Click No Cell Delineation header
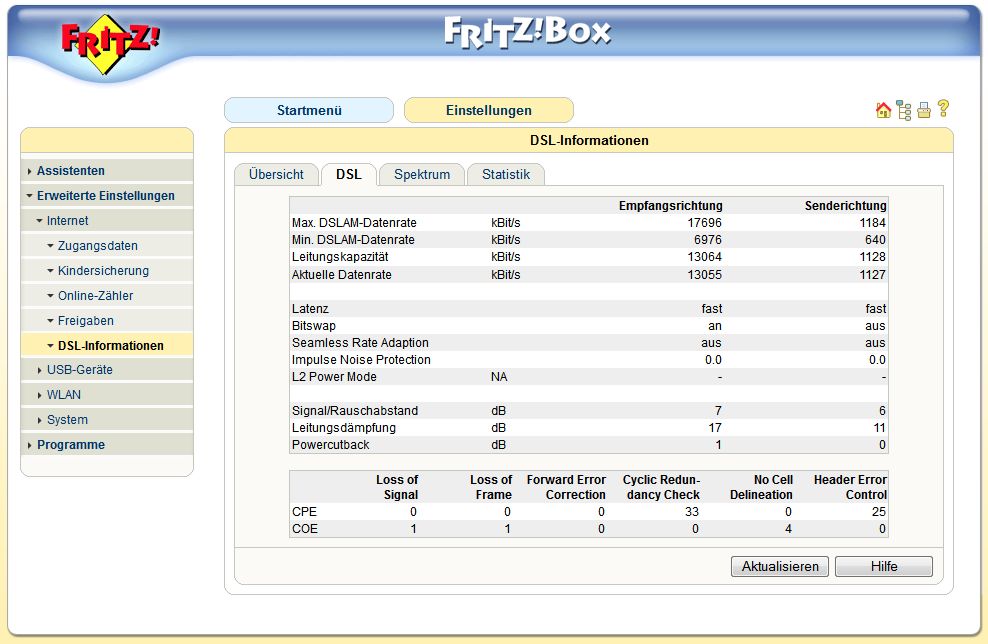The width and height of the screenshot is (988, 644). tap(761, 487)
